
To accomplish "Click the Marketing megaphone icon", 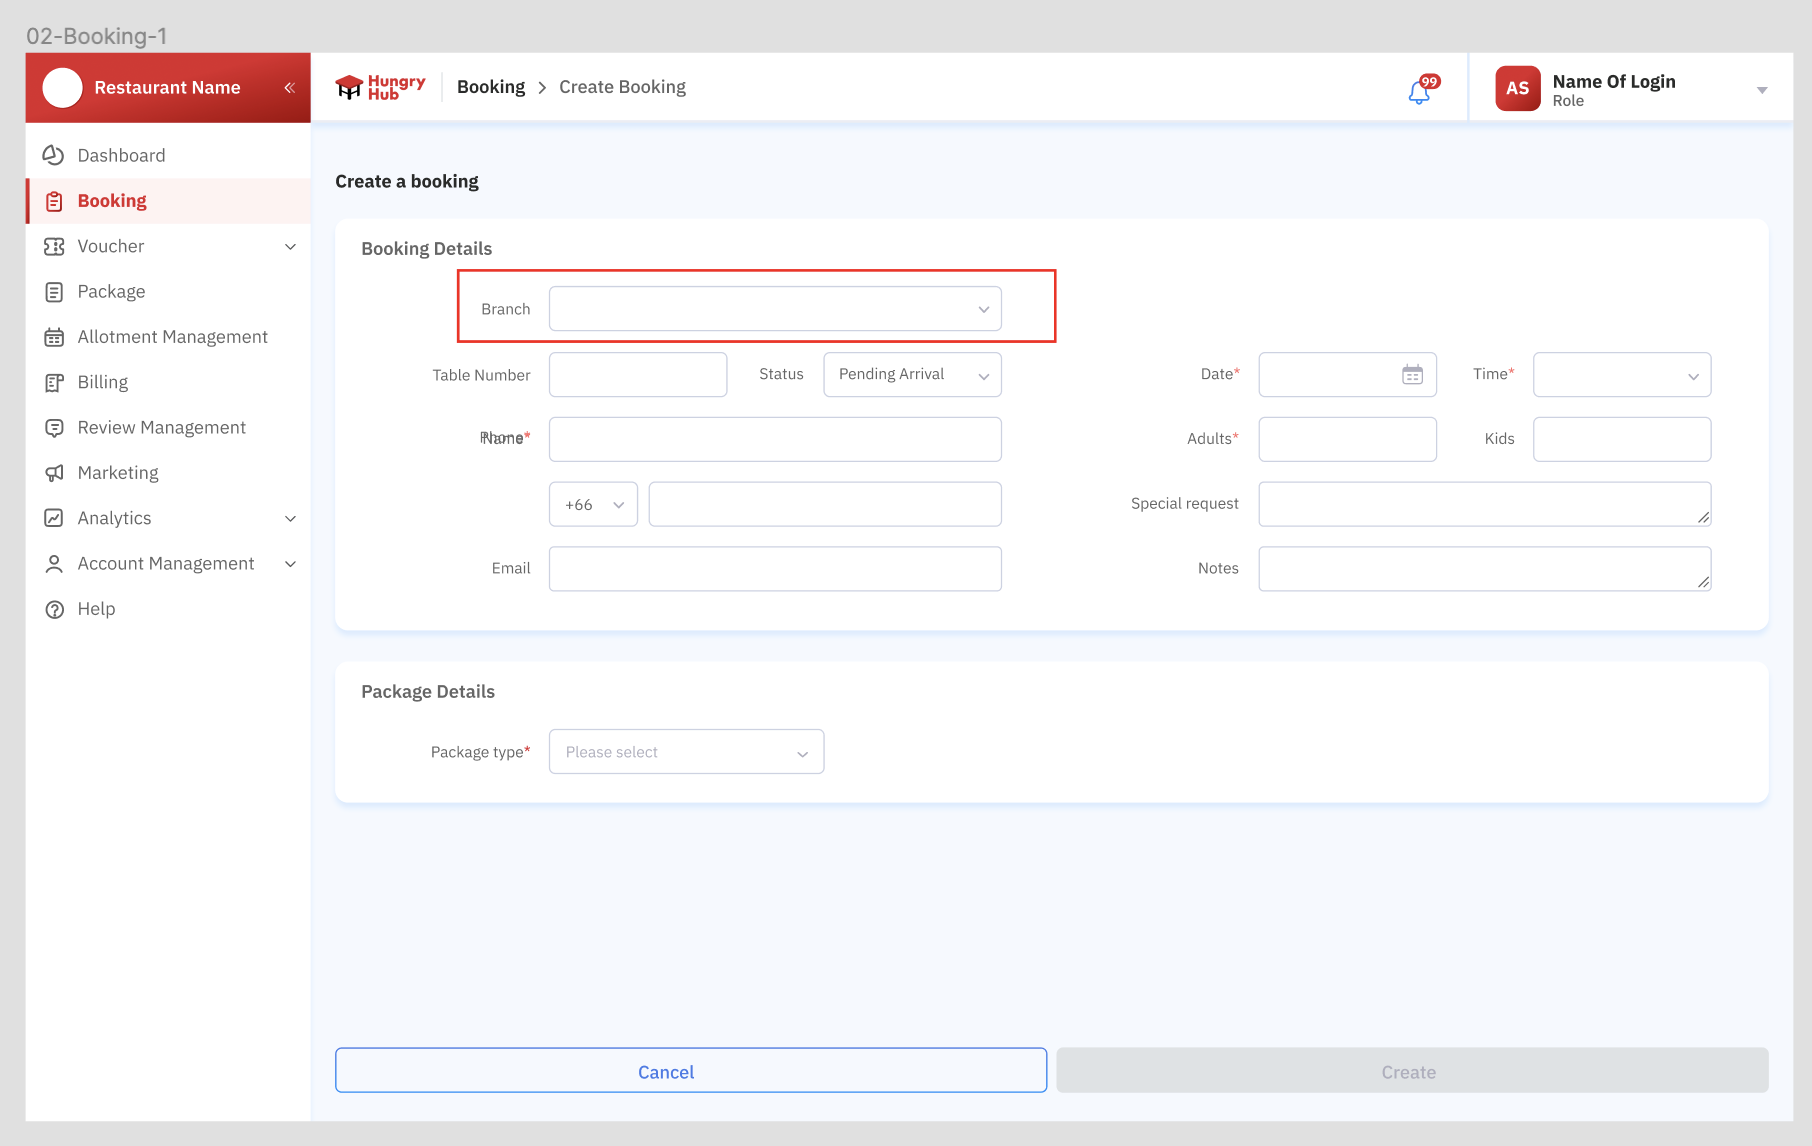I will coord(54,473).
